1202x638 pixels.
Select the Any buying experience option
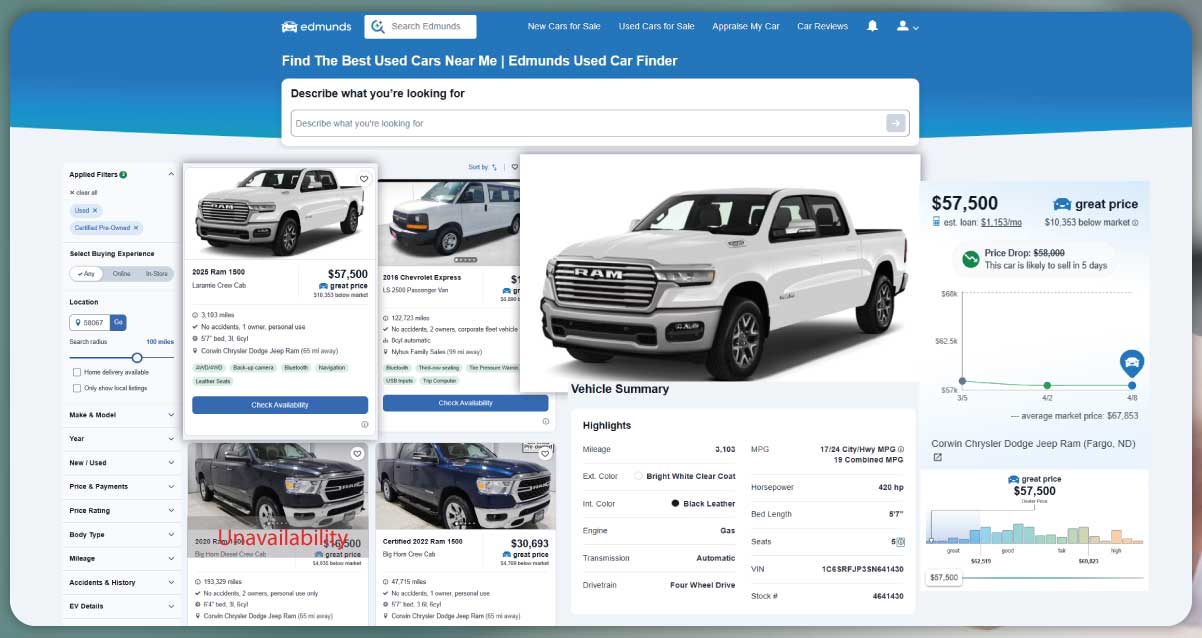(x=87, y=273)
